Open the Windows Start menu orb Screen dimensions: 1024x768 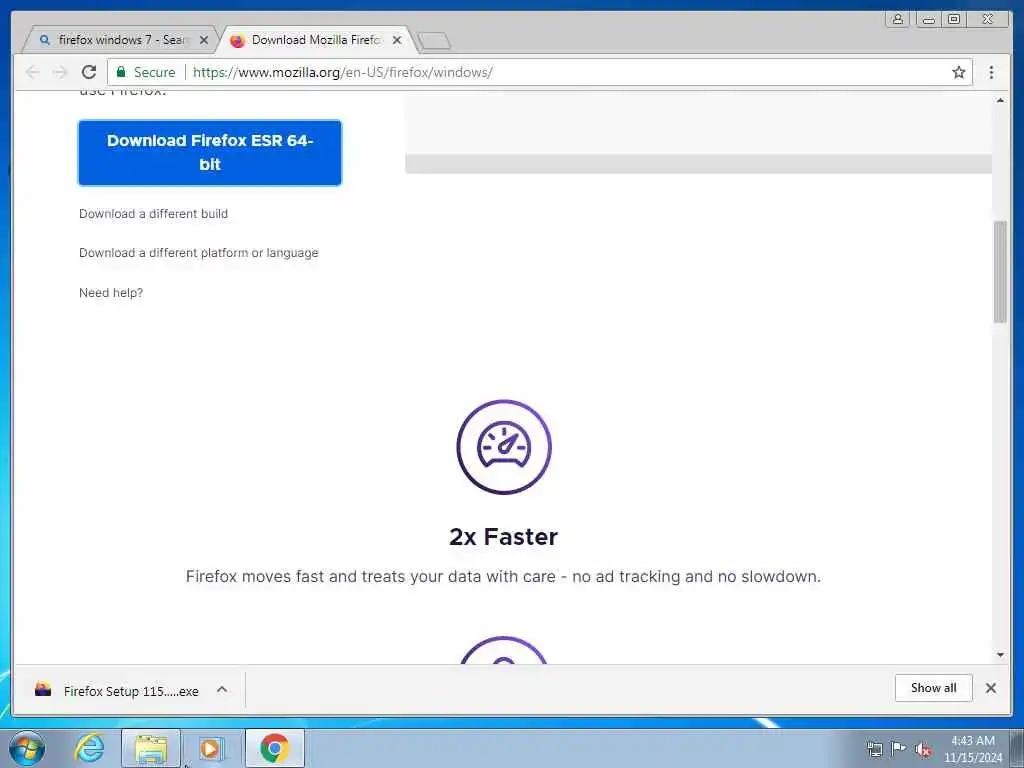click(27, 749)
